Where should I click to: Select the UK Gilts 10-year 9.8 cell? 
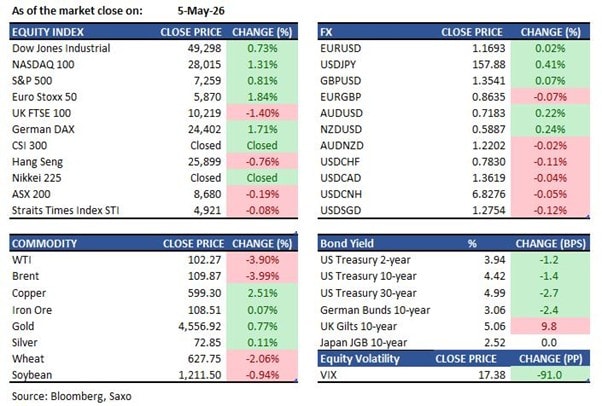(x=550, y=326)
